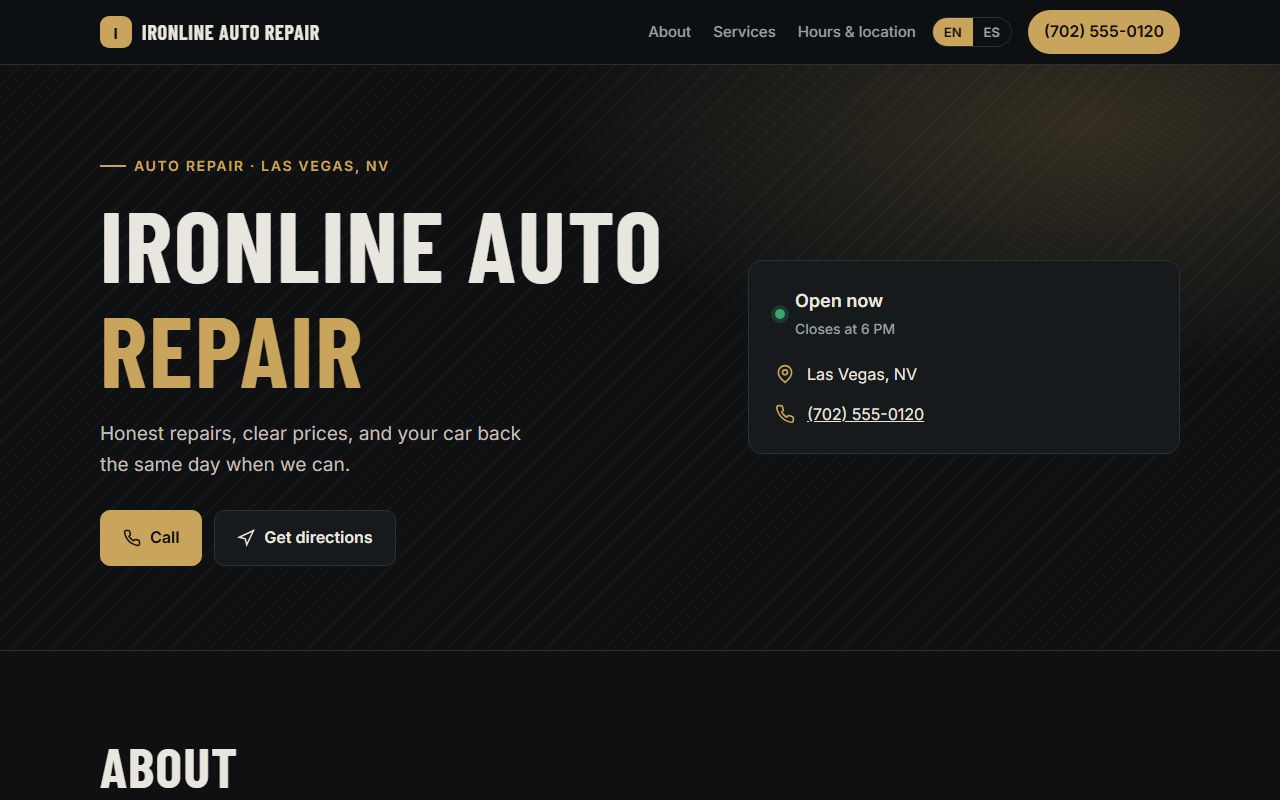Click the Ironline logo badge icon
Screen dimensions: 1280x800
116,32
